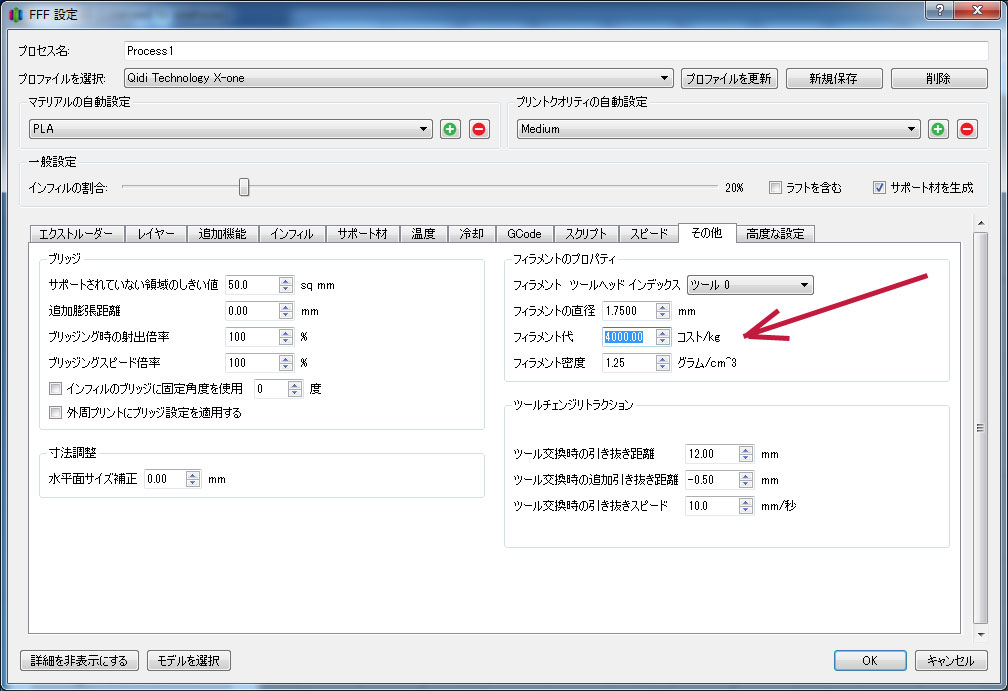
Task: Add a print quality preset with green plus
Action: tap(938, 129)
